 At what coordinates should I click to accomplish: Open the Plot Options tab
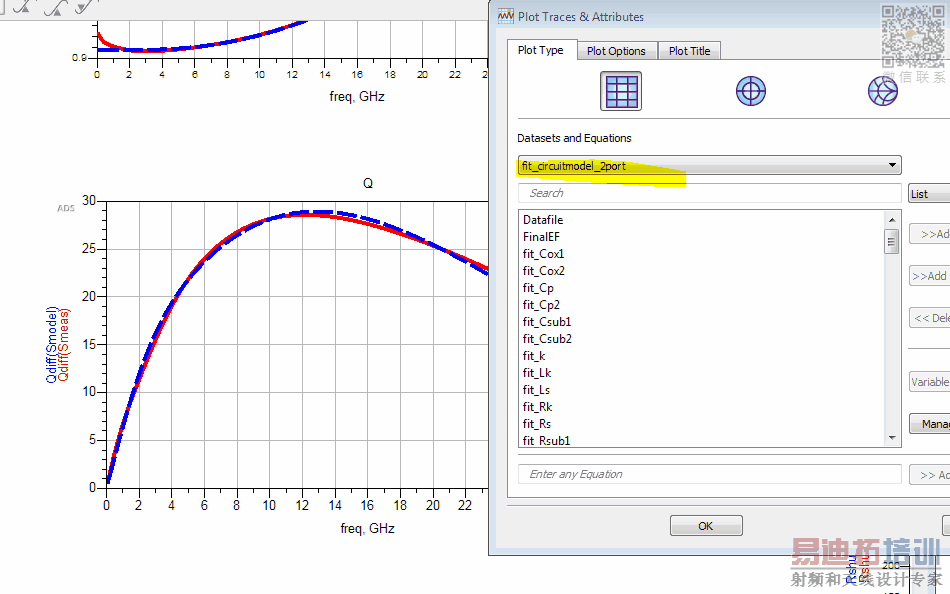(x=616, y=51)
